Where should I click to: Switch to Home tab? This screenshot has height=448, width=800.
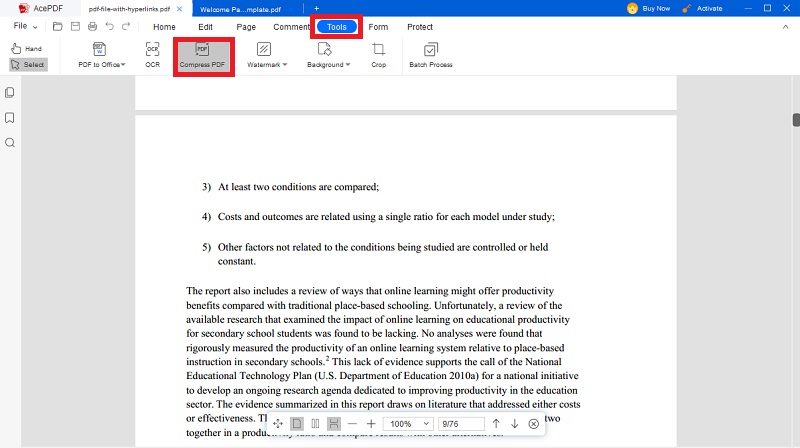164,27
